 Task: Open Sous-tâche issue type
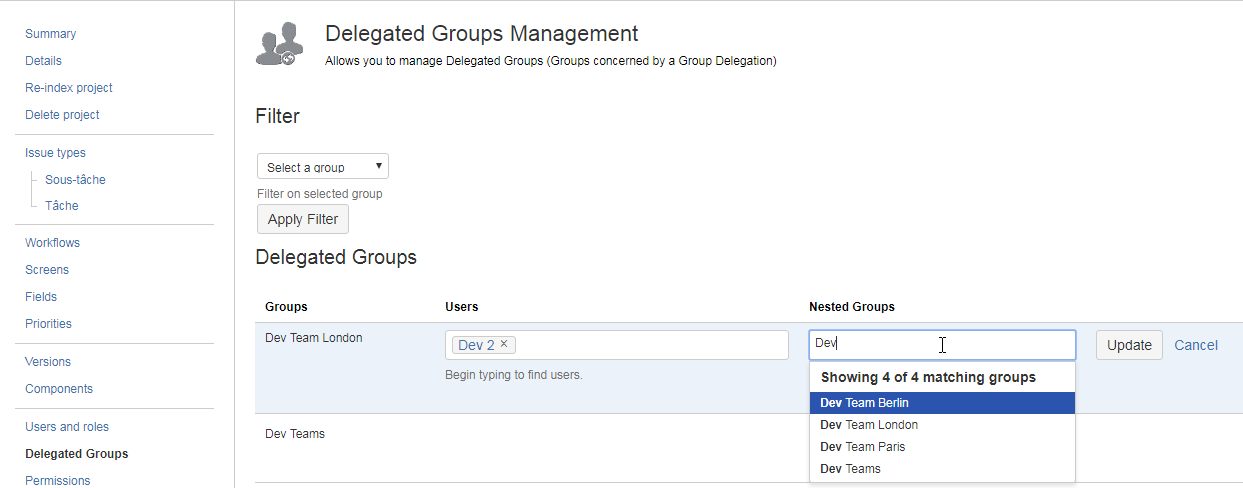click(75, 180)
